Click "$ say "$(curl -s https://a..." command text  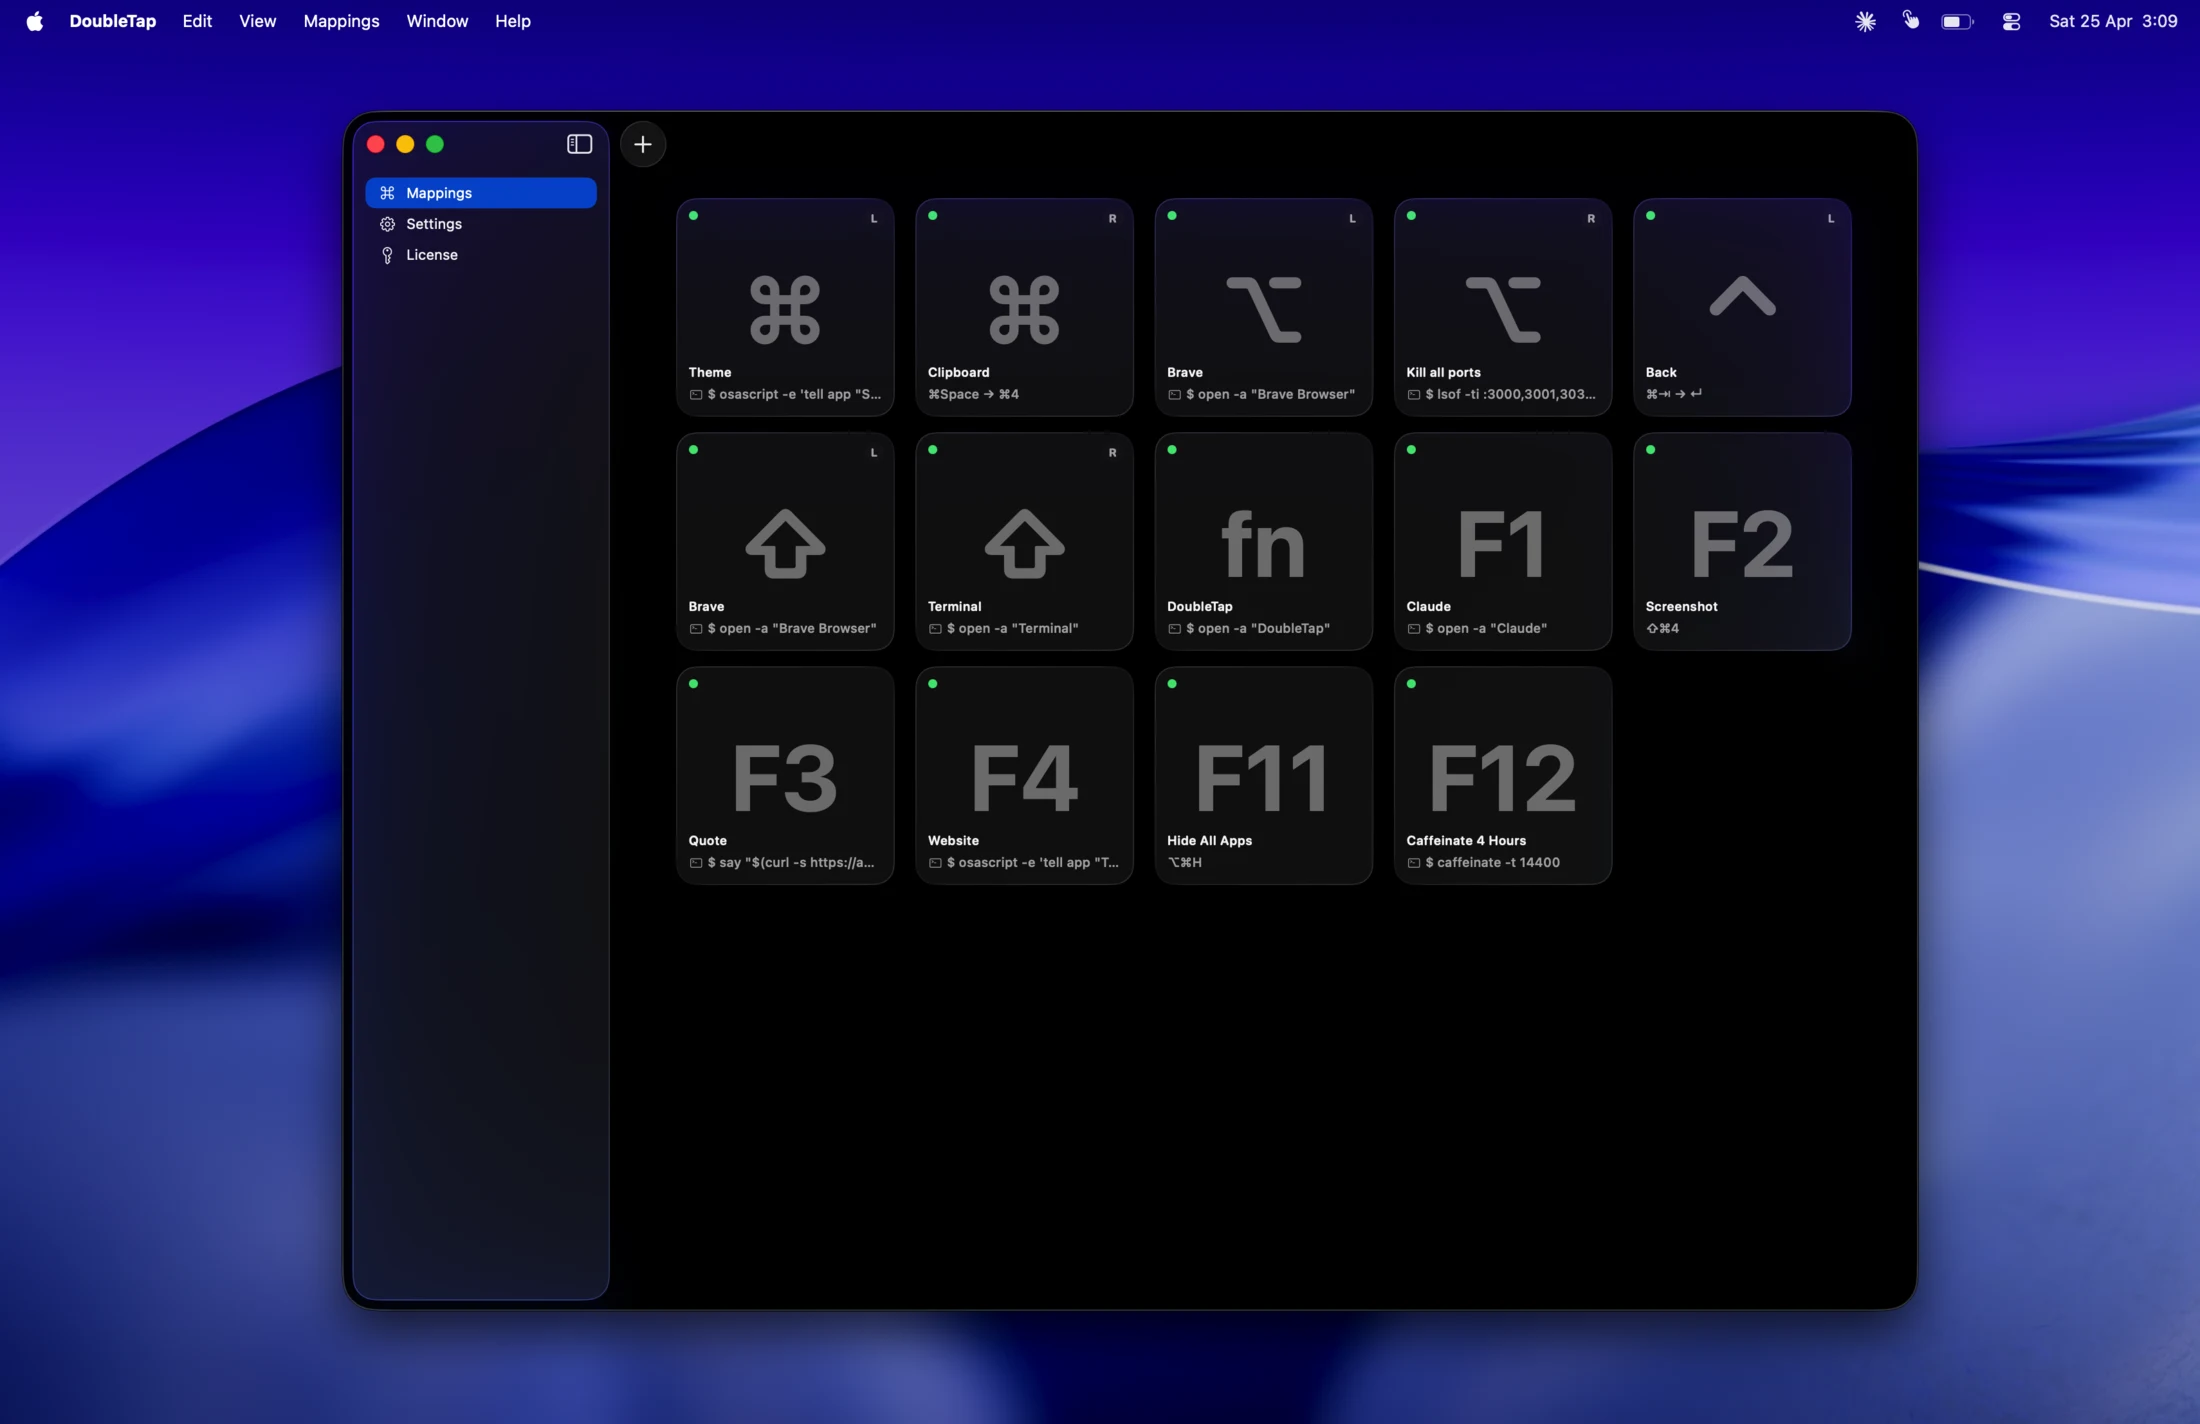791,862
